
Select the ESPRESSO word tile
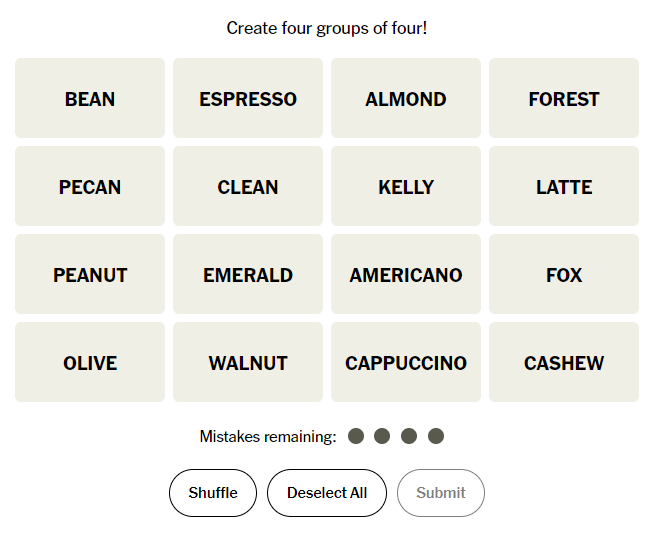(248, 98)
